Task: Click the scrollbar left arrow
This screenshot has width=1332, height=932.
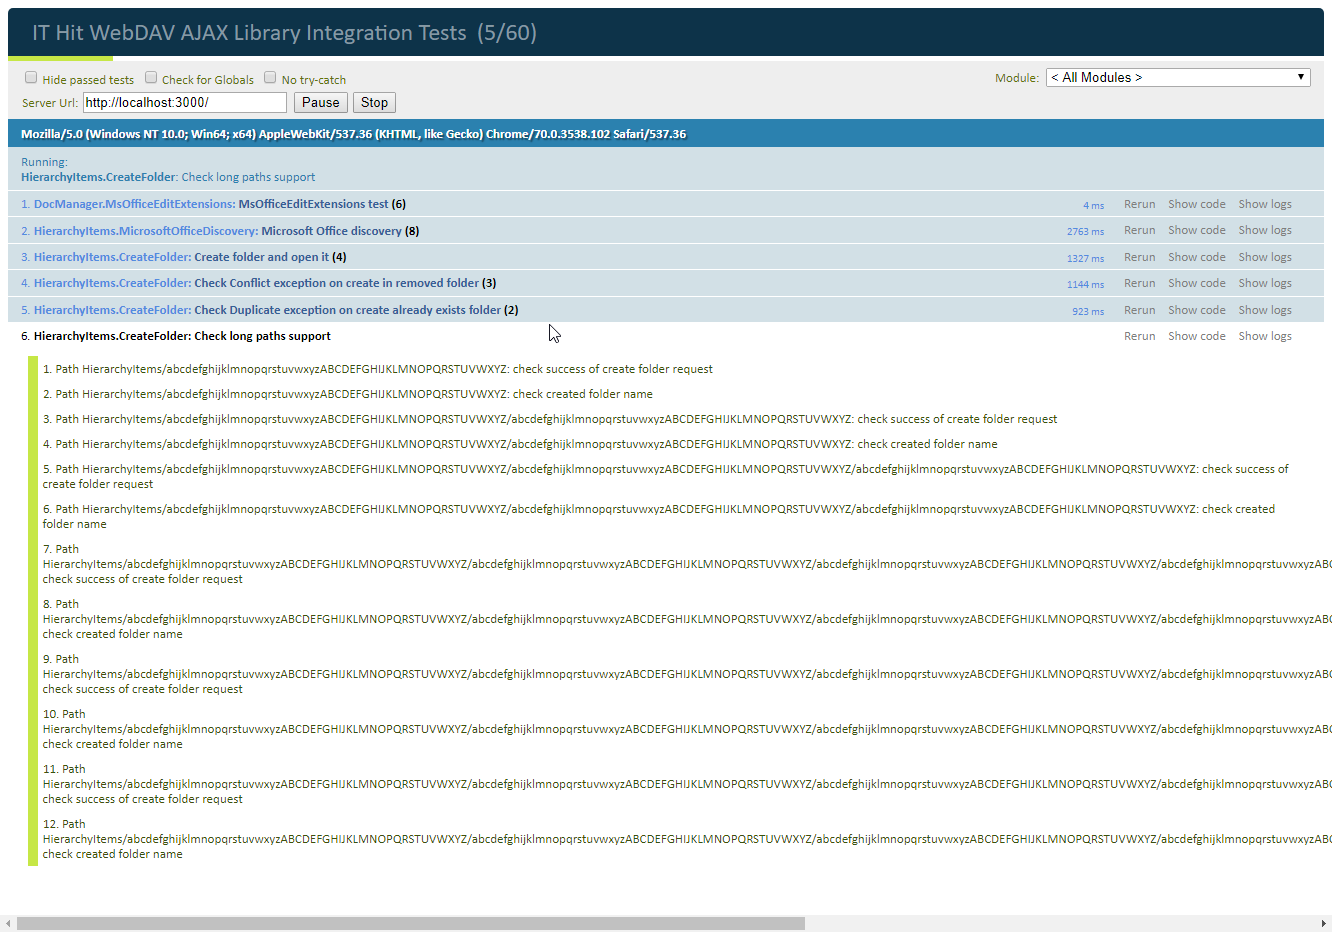Action: (x=7, y=923)
